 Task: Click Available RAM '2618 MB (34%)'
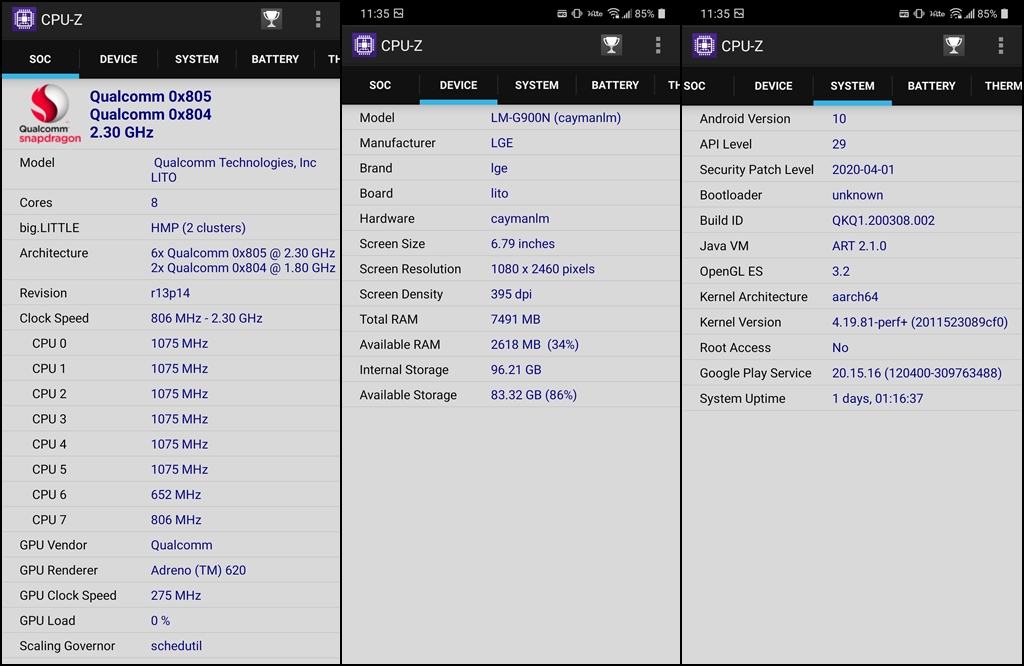[x=534, y=344]
